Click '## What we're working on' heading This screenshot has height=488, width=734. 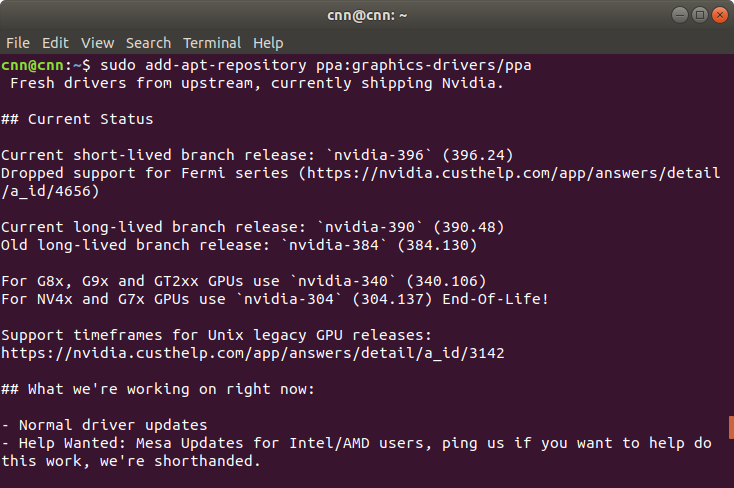(158, 389)
